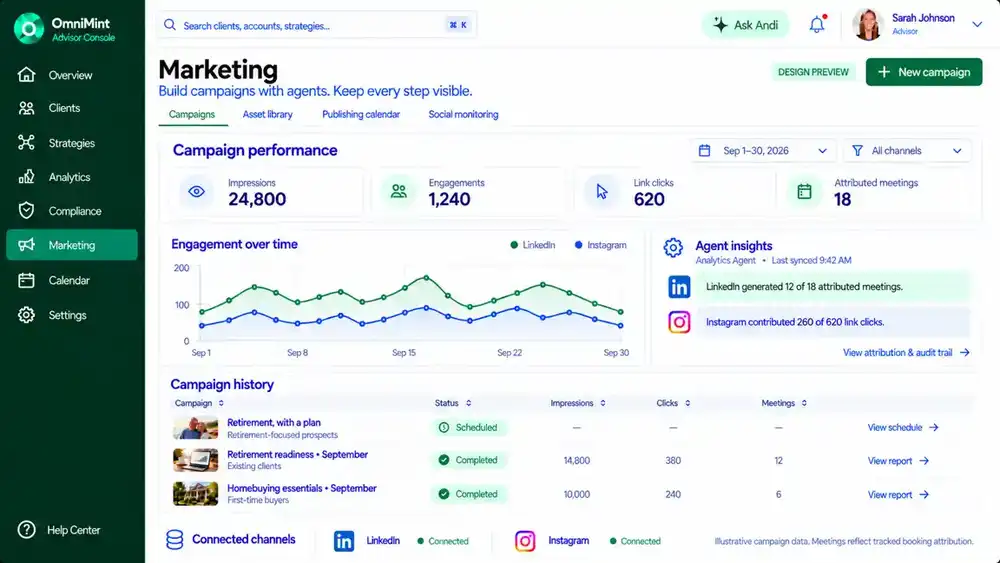Viewport: 1000px width, 563px height.
Task: Click the OmniMint logo icon
Action: point(29,28)
